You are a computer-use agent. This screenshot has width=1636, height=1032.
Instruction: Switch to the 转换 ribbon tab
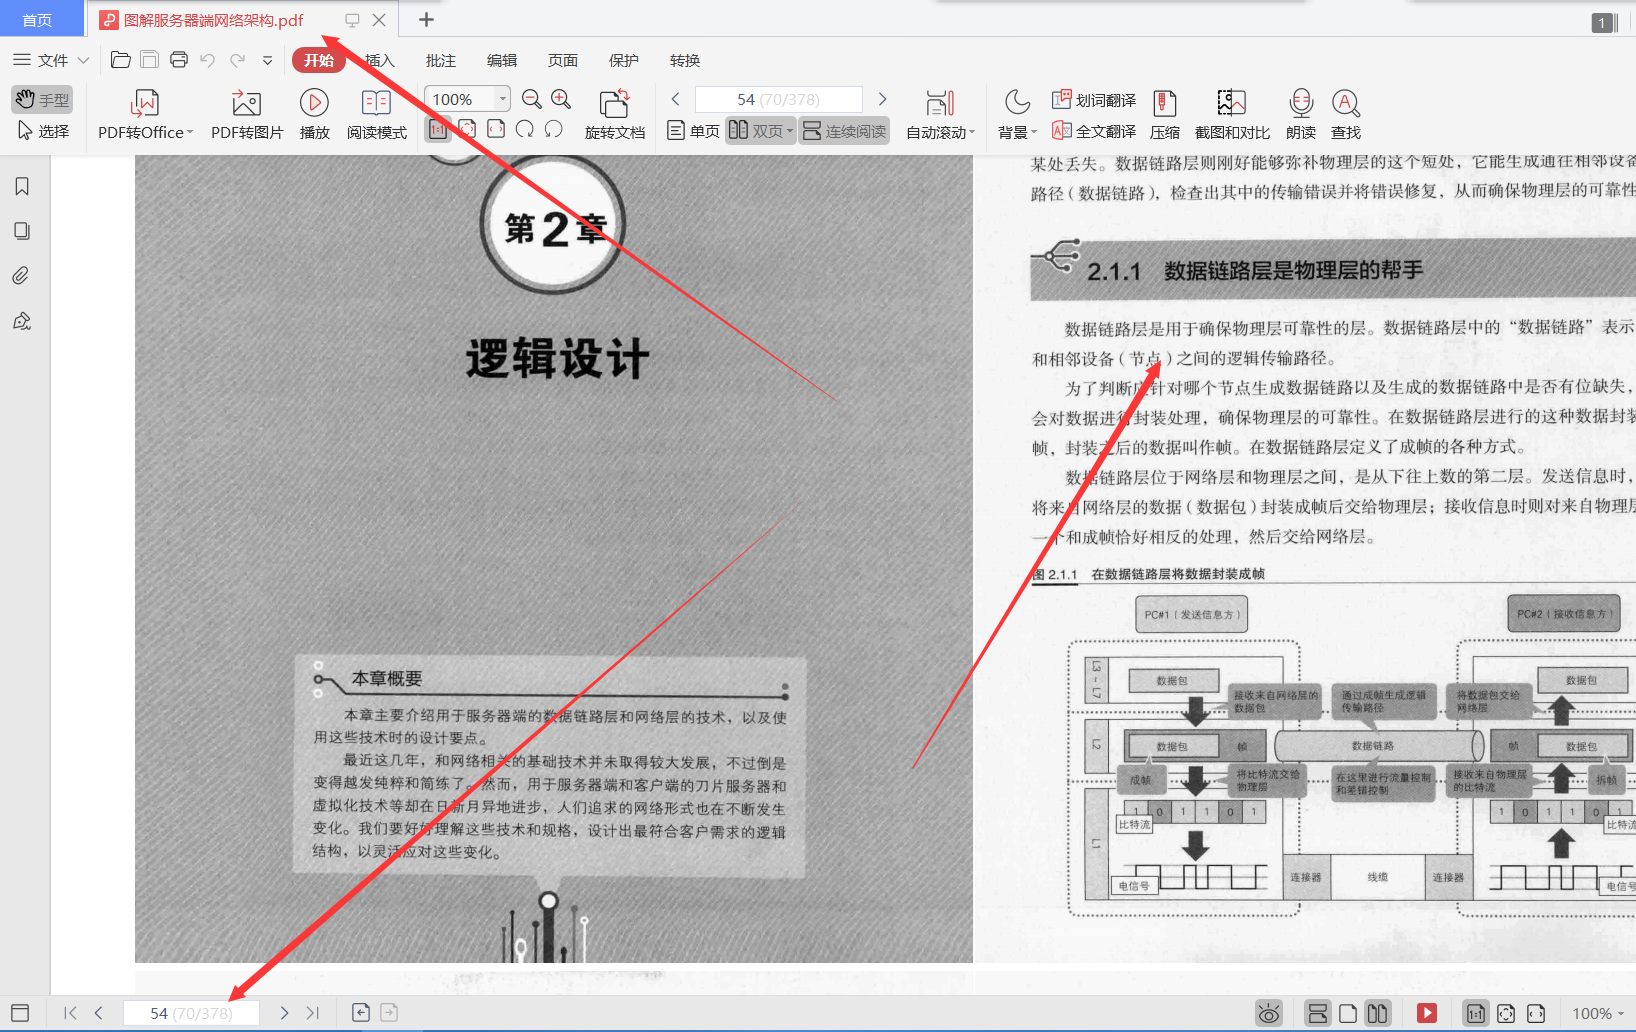pos(685,60)
